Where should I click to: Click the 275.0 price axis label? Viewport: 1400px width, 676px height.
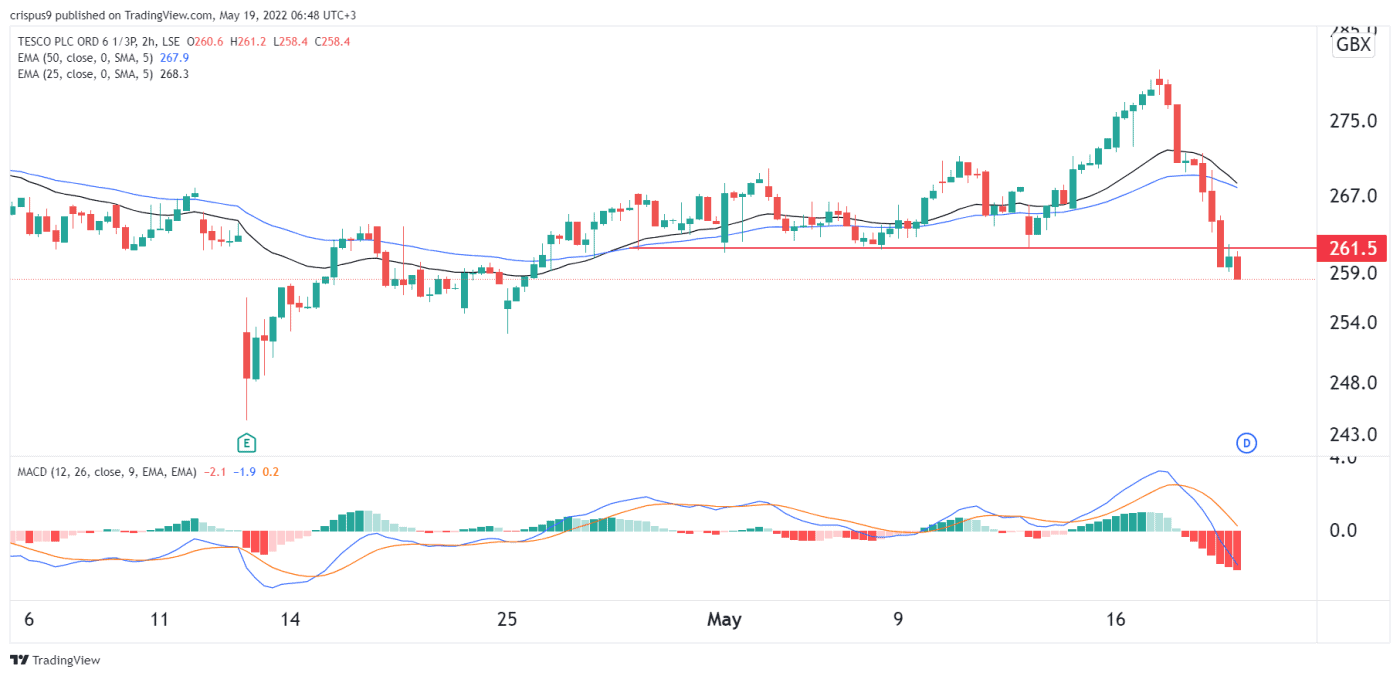click(1352, 121)
